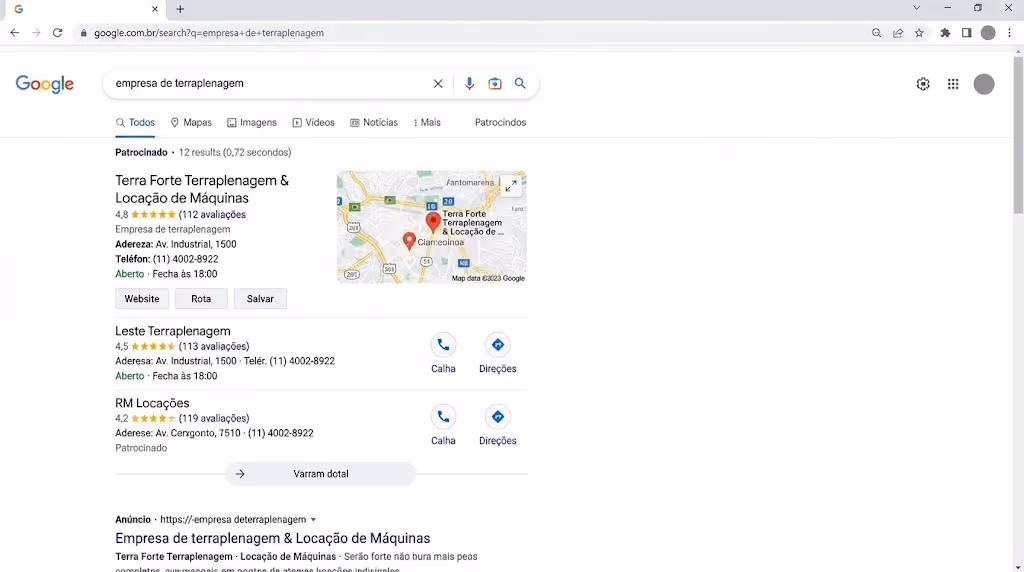Viewport: 1024px width, 572px height.
Task: Switch to the Imagens tab
Action: pyautogui.click(x=252, y=123)
